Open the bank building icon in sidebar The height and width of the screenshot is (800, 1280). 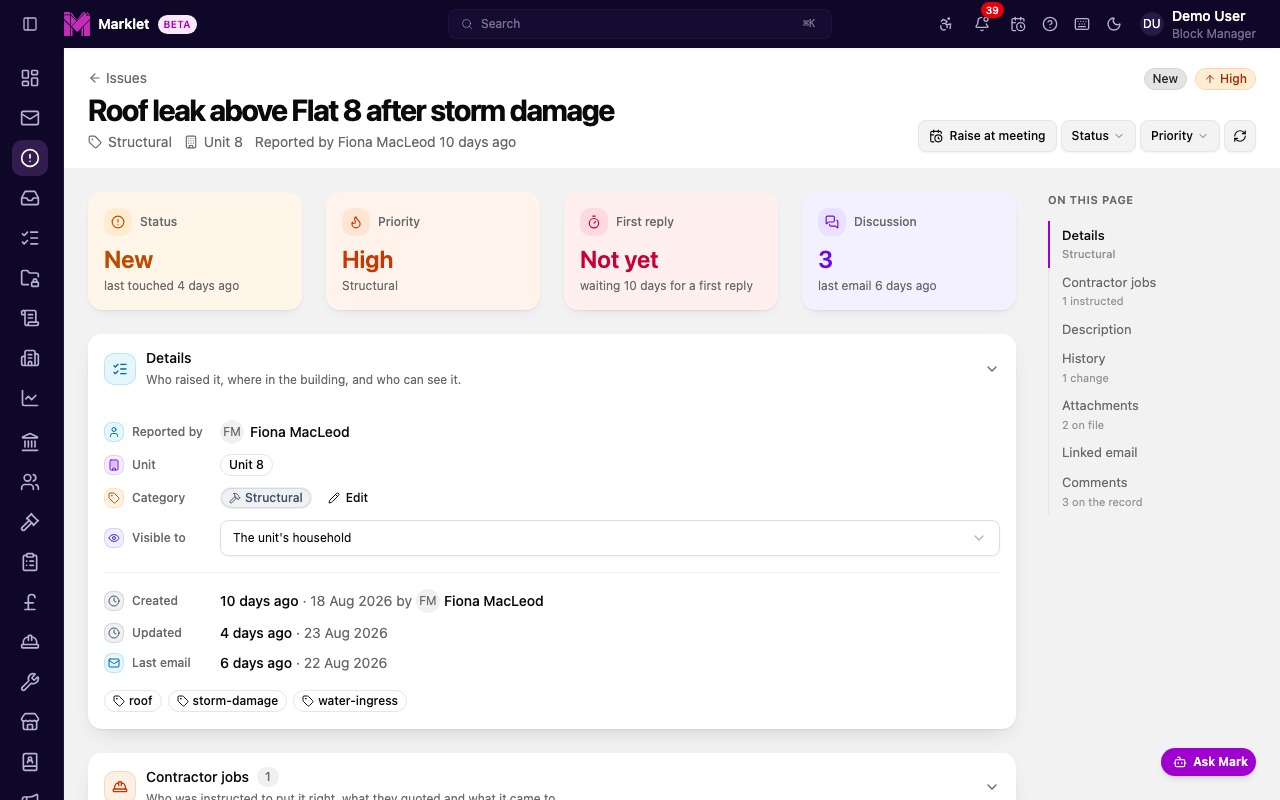[30, 442]
